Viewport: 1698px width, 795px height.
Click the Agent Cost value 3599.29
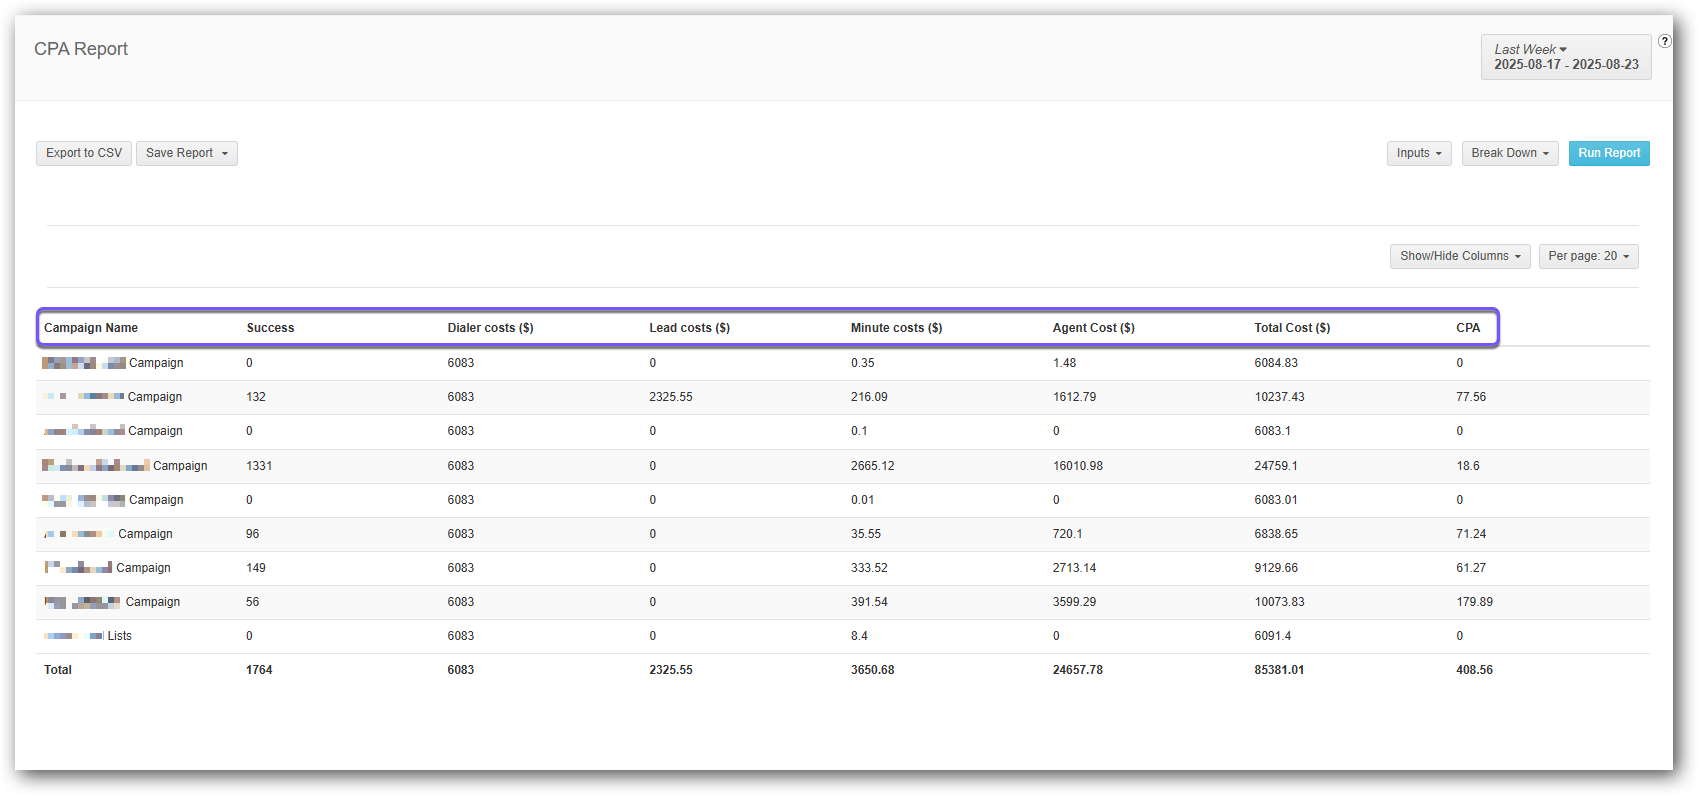coord(1075,602)
